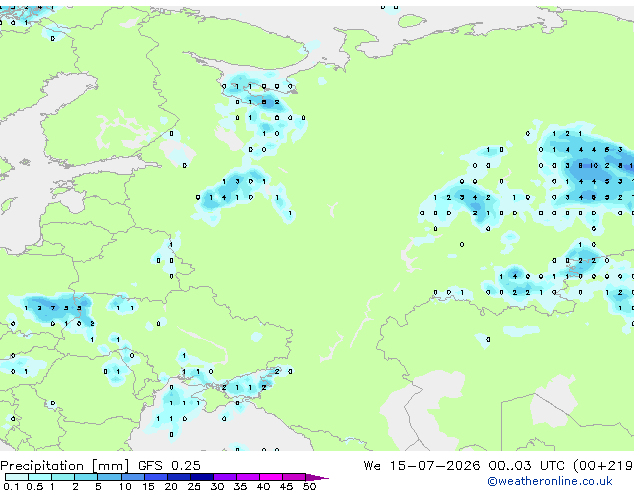
Task: Click the 'Precipitation [mm]' title text
Action: tap(65, 466)
